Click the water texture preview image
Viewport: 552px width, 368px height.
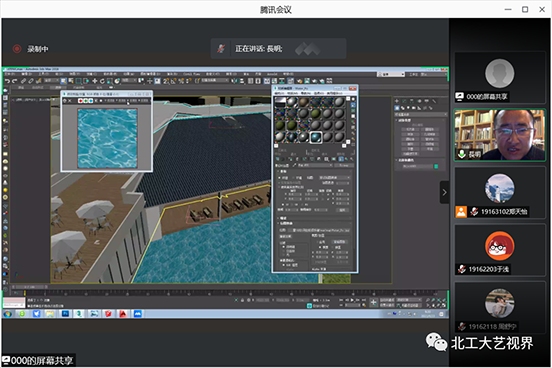click(x=107, y=138)
